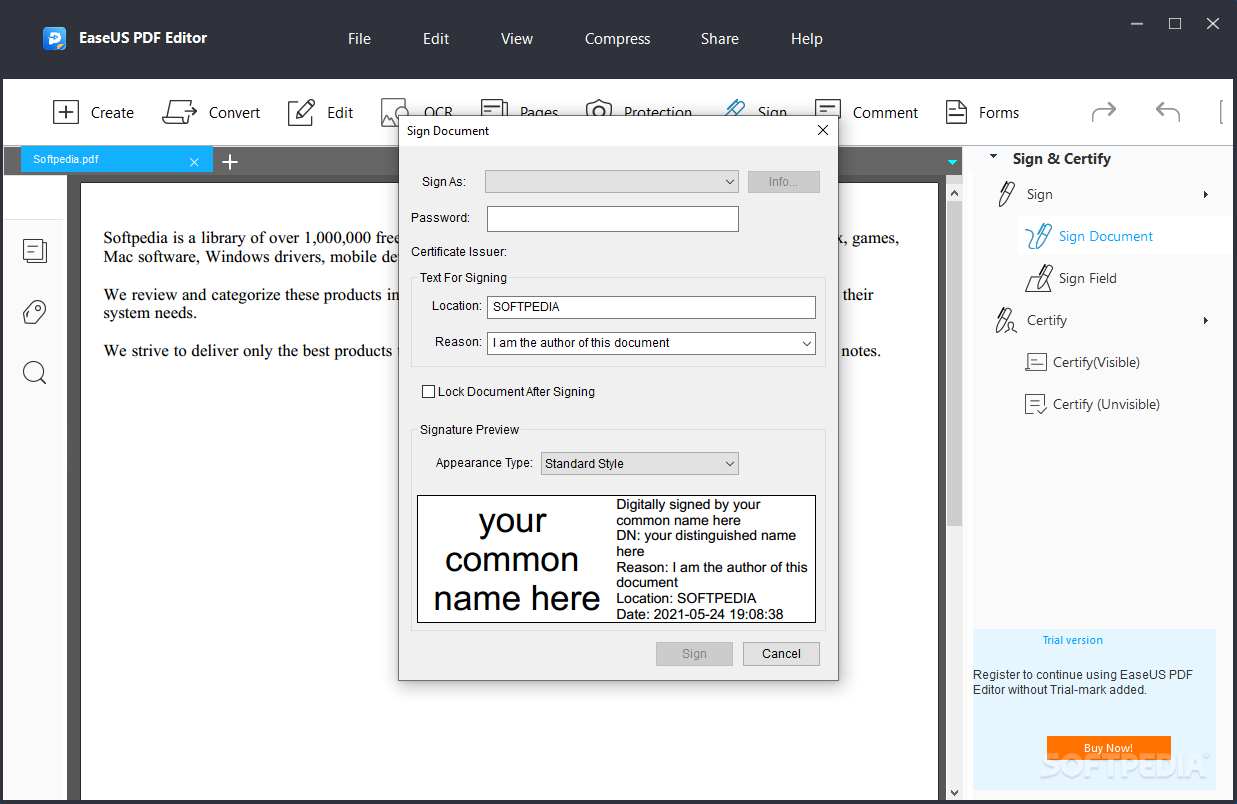The width and height of the screenshot is (1237, 804).
Task: Enable Lock Document After Signing
Action: [428, 392]
